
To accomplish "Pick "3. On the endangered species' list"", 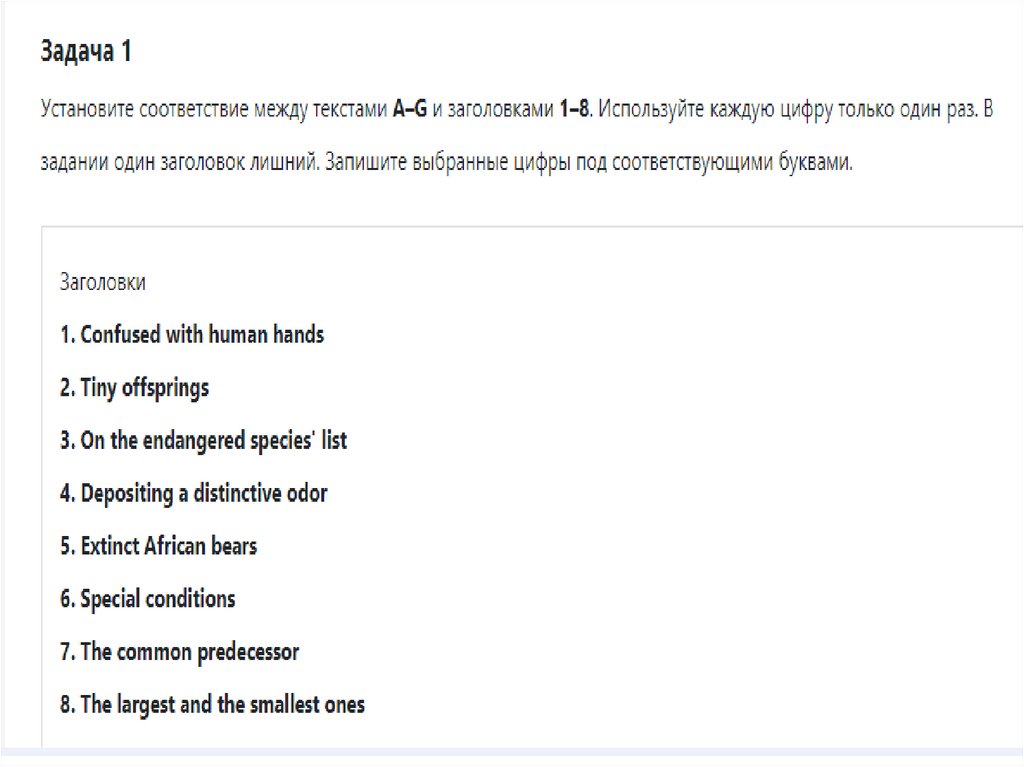I will coord(203,440).
